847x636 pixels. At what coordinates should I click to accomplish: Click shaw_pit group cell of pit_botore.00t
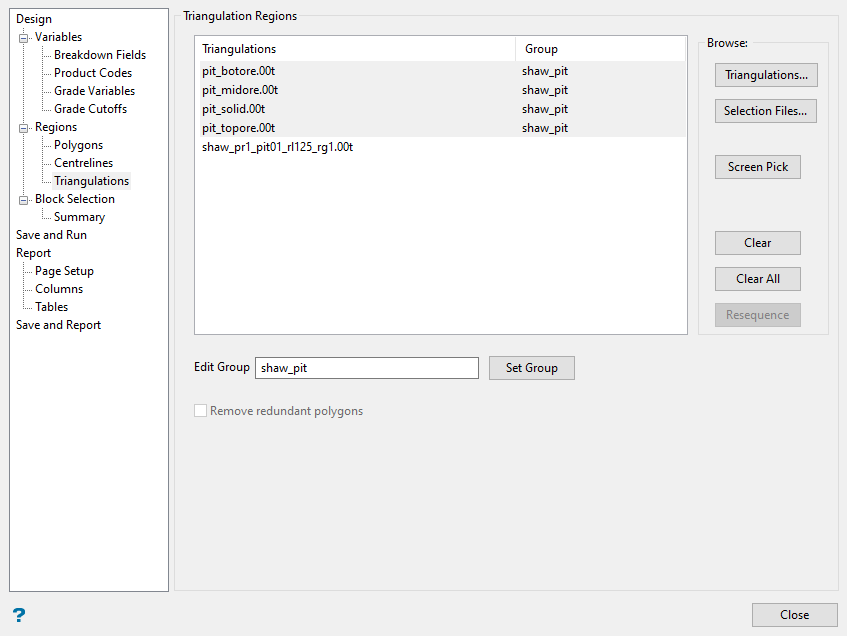[x=544, y=71]
